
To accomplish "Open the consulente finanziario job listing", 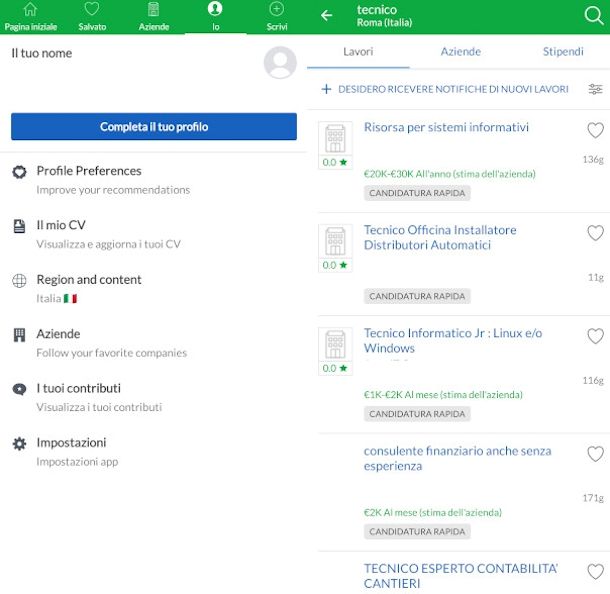I will click(x=457, y=458).
